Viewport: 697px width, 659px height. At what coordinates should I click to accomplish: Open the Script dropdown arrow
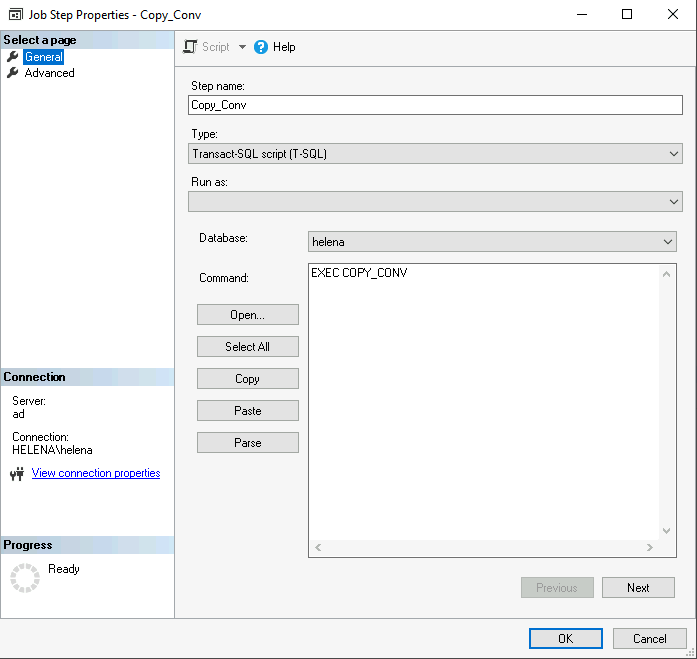click(x=242, y=47)
